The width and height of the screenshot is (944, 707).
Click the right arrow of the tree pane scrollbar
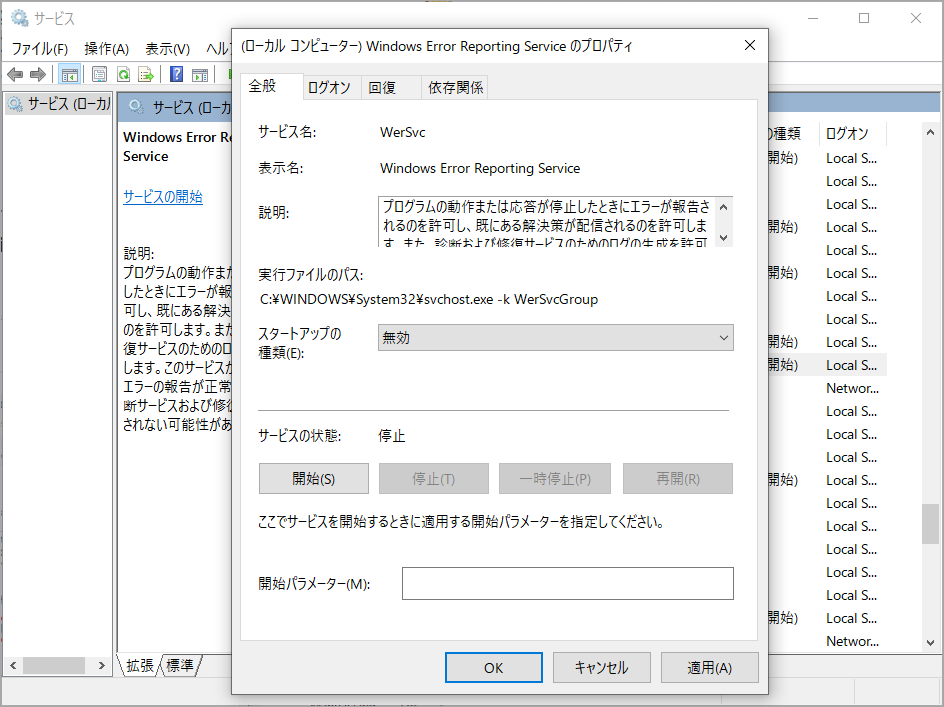coord(102,665)
